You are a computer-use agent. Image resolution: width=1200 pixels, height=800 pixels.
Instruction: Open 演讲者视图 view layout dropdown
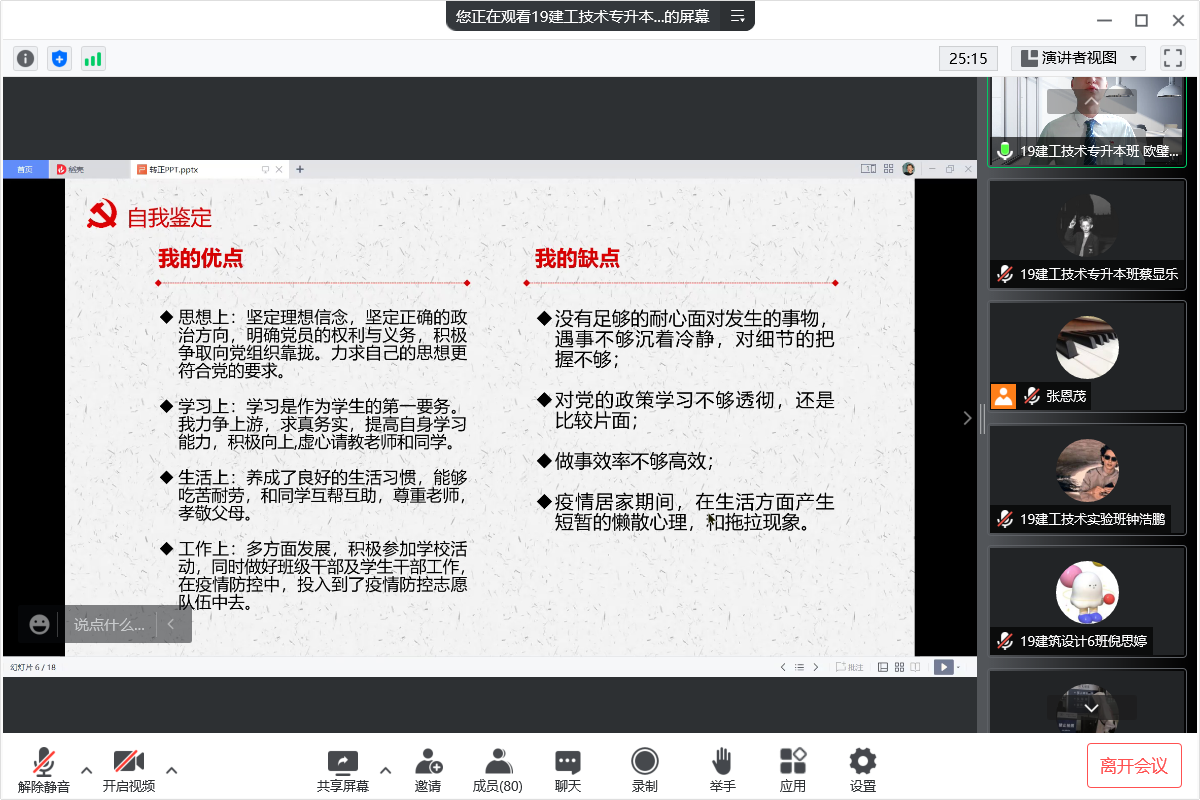click(x=1078, y=58)
